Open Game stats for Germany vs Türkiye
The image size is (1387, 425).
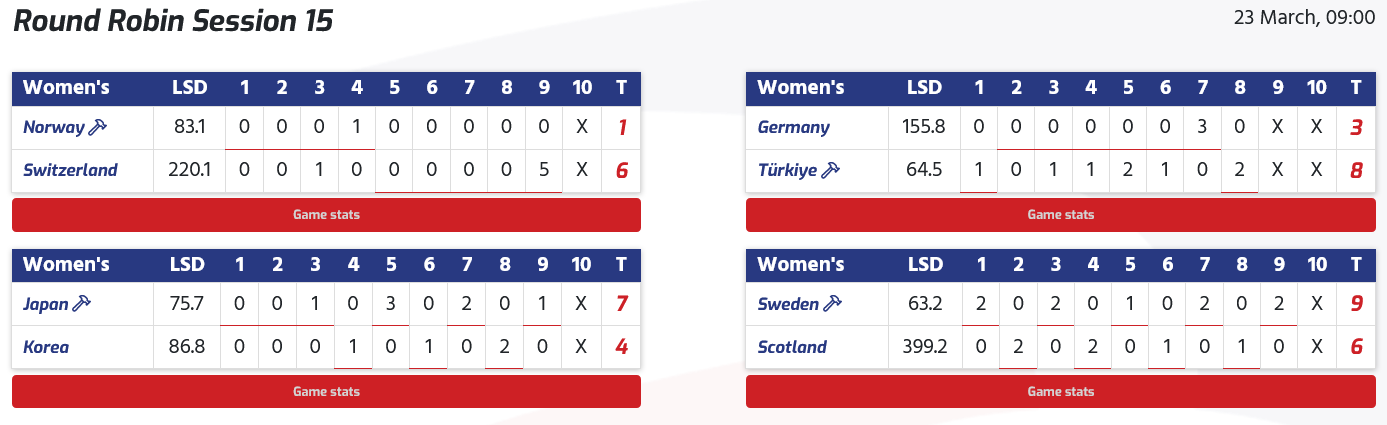[x=1060, y=215]
